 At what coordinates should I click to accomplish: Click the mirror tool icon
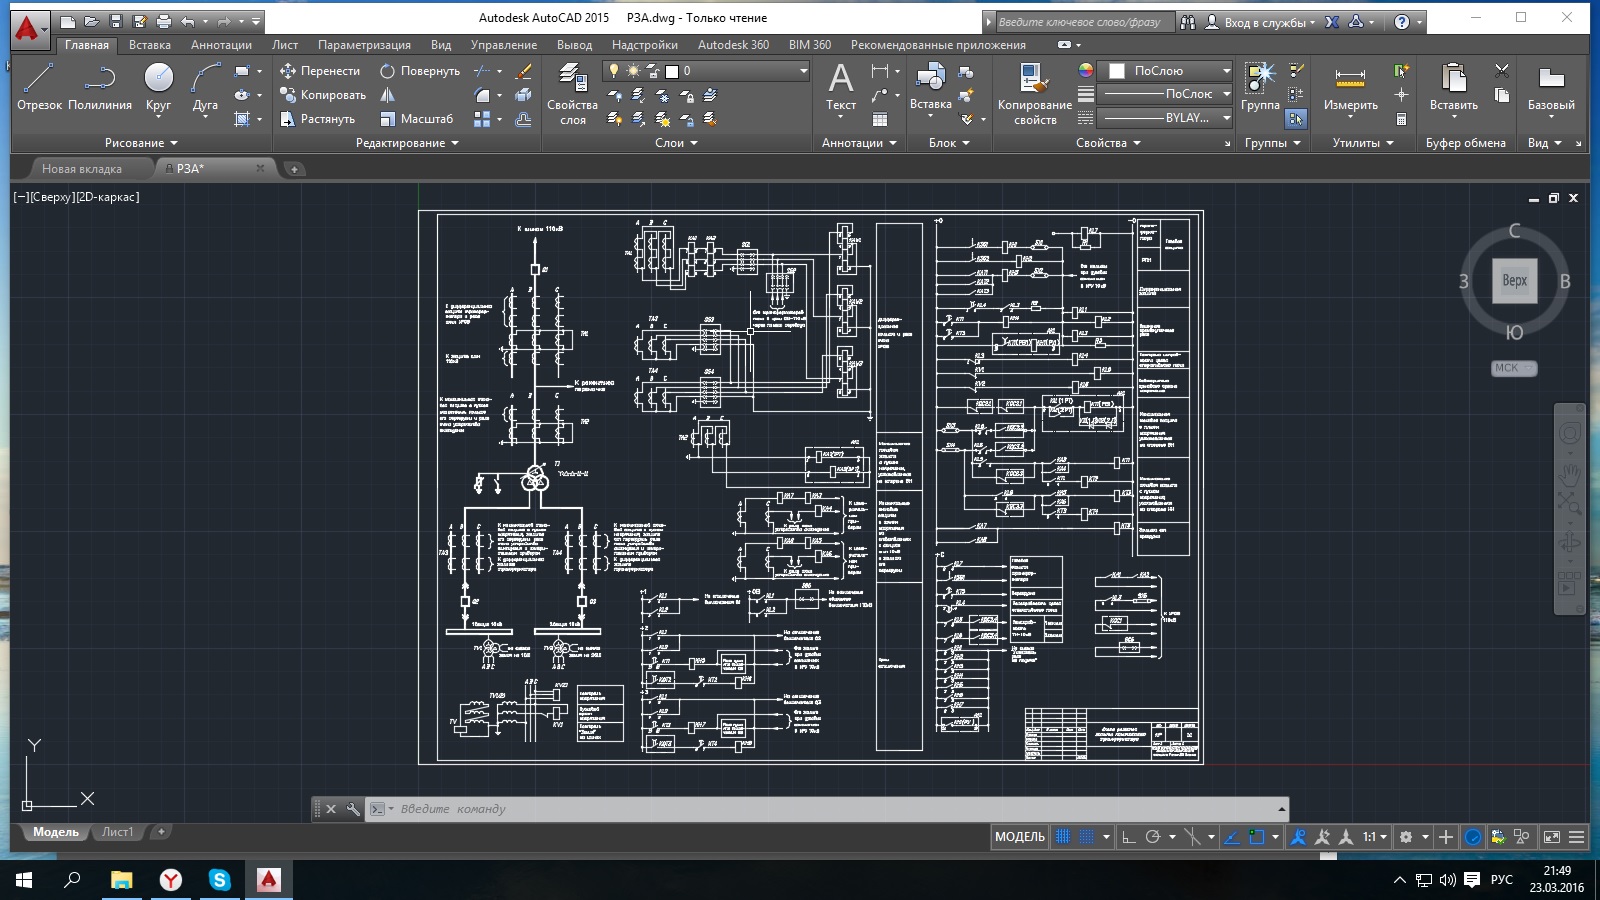point(388,95)
